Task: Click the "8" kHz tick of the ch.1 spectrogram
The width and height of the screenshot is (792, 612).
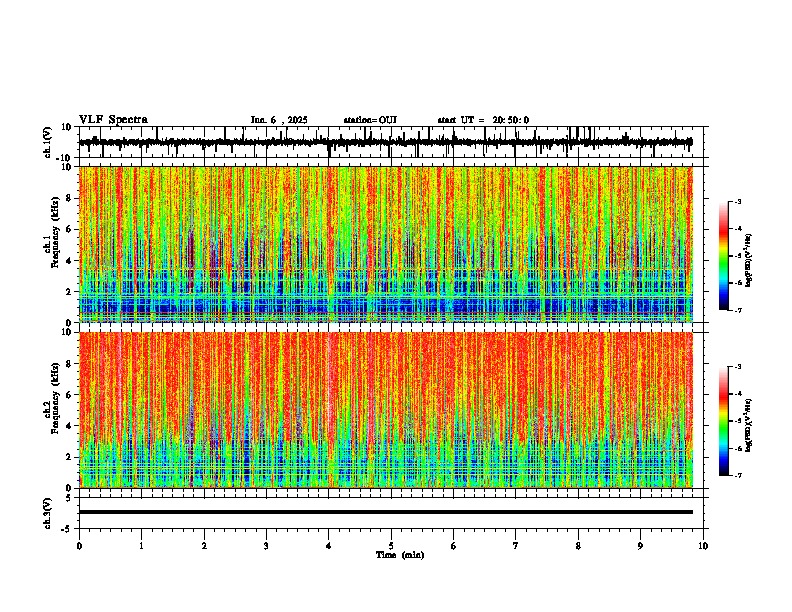Action: click(69, 198)
